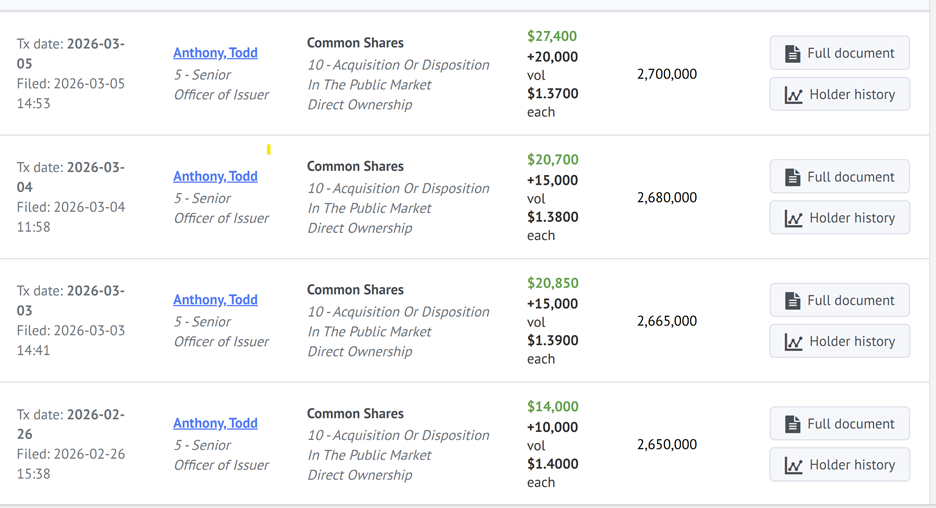The height and width of the screenshot is (508, 936).
Task: Click the 2,650,000 balance figure
Action: (x=666, y=444)
